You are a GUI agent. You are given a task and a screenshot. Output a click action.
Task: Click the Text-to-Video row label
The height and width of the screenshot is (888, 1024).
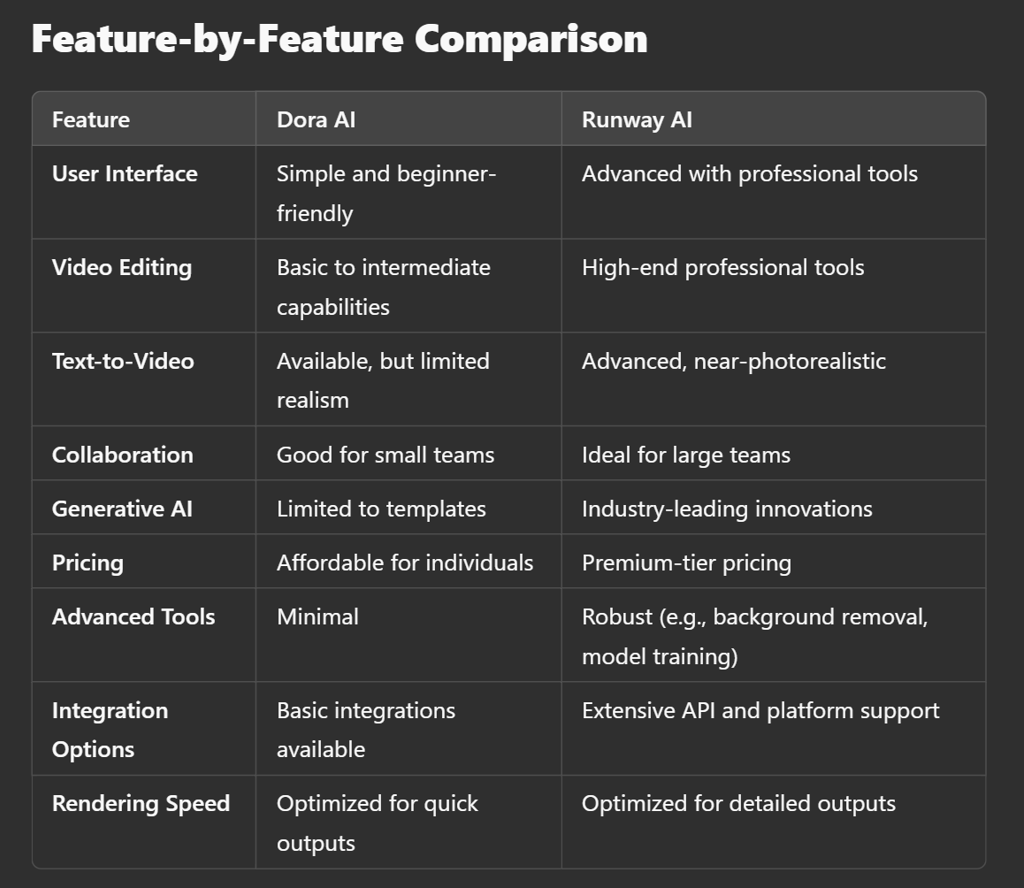123,361
